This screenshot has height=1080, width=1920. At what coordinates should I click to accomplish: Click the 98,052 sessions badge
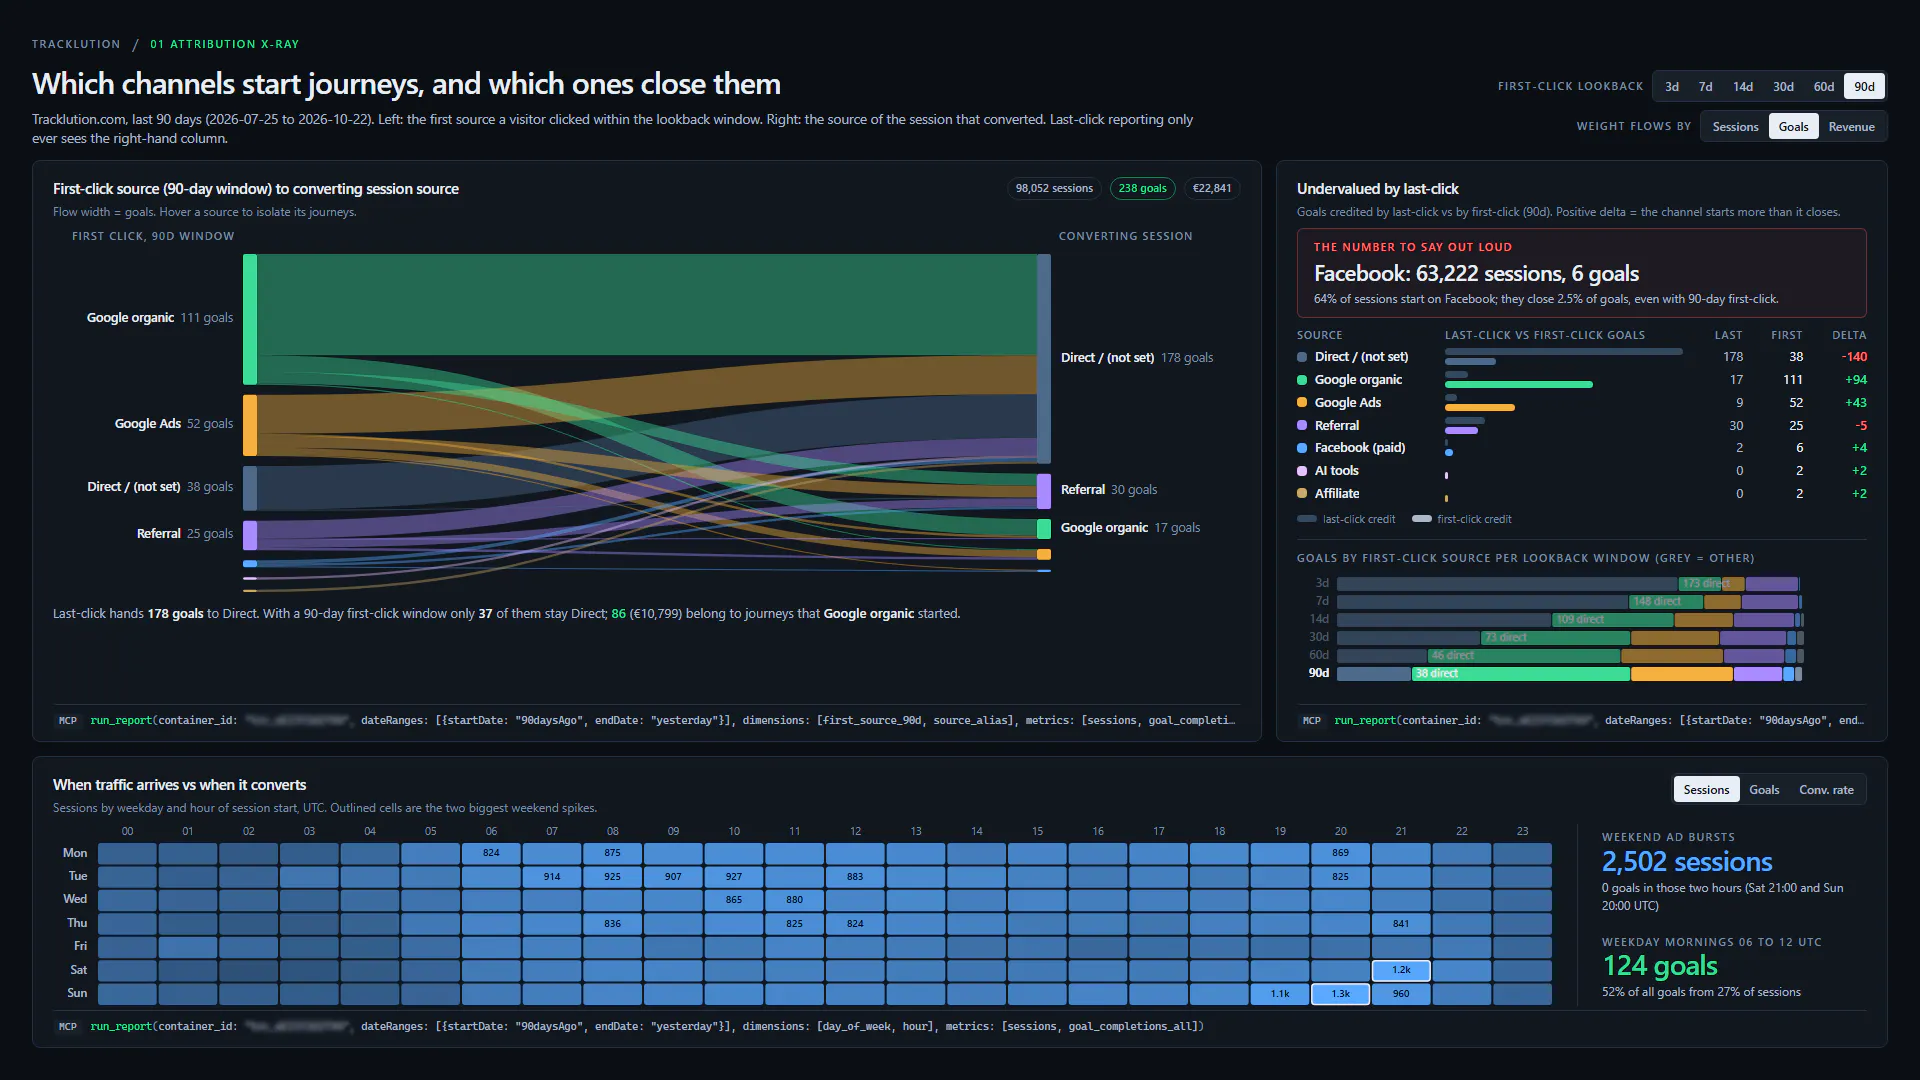1054,188
